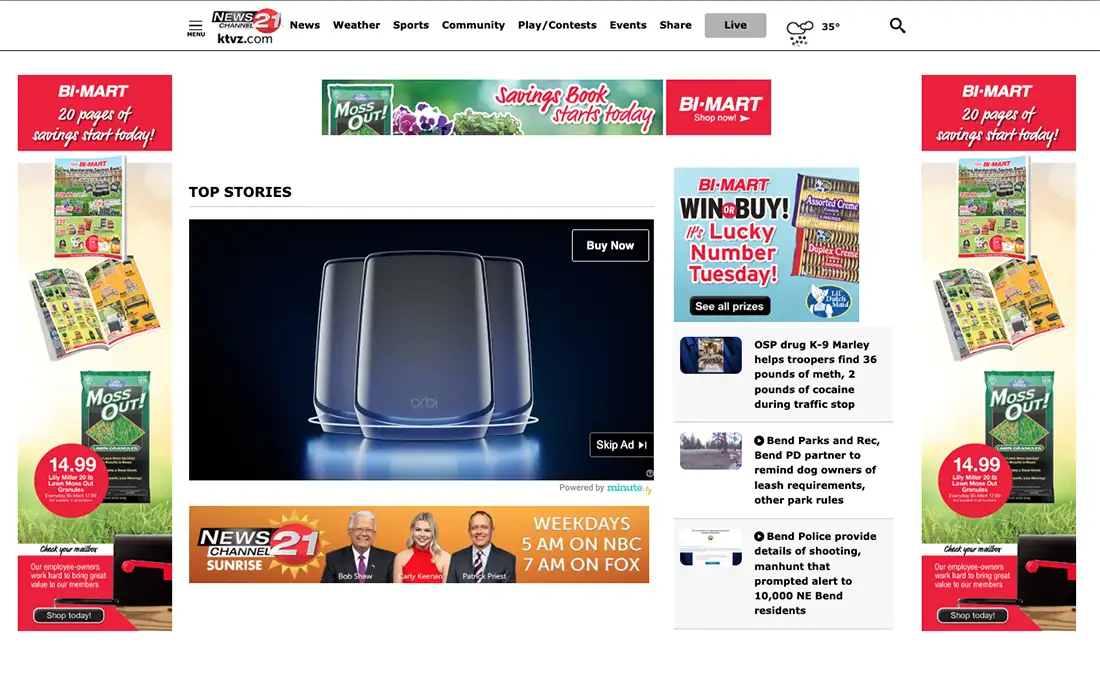Click the Live button

click(x=735, y=25)
